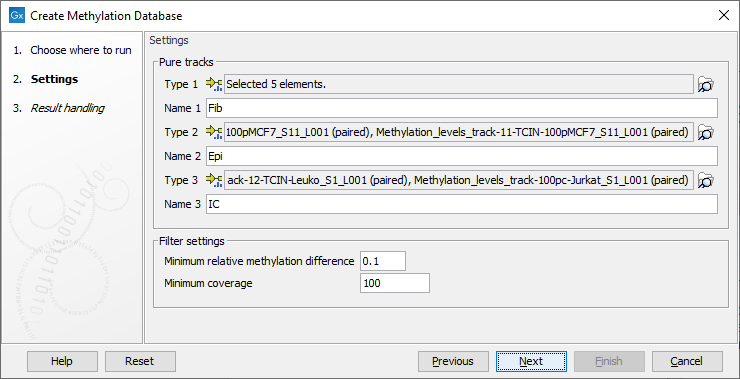Click the yellow arrow input icon for Type 2
The image size is (740, 379).
click(x=214, y=133)
